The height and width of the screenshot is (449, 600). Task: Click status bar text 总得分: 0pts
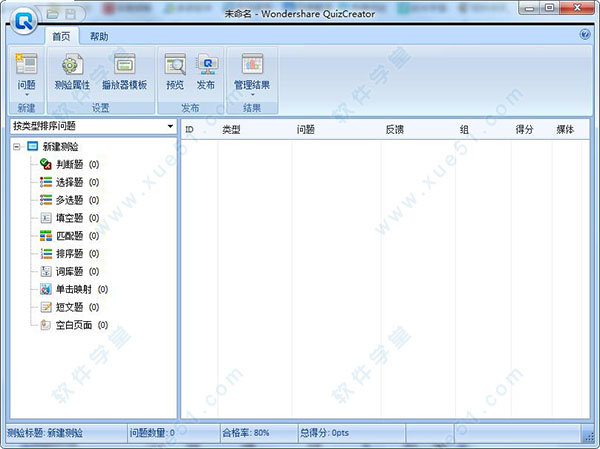coord(324,433)
